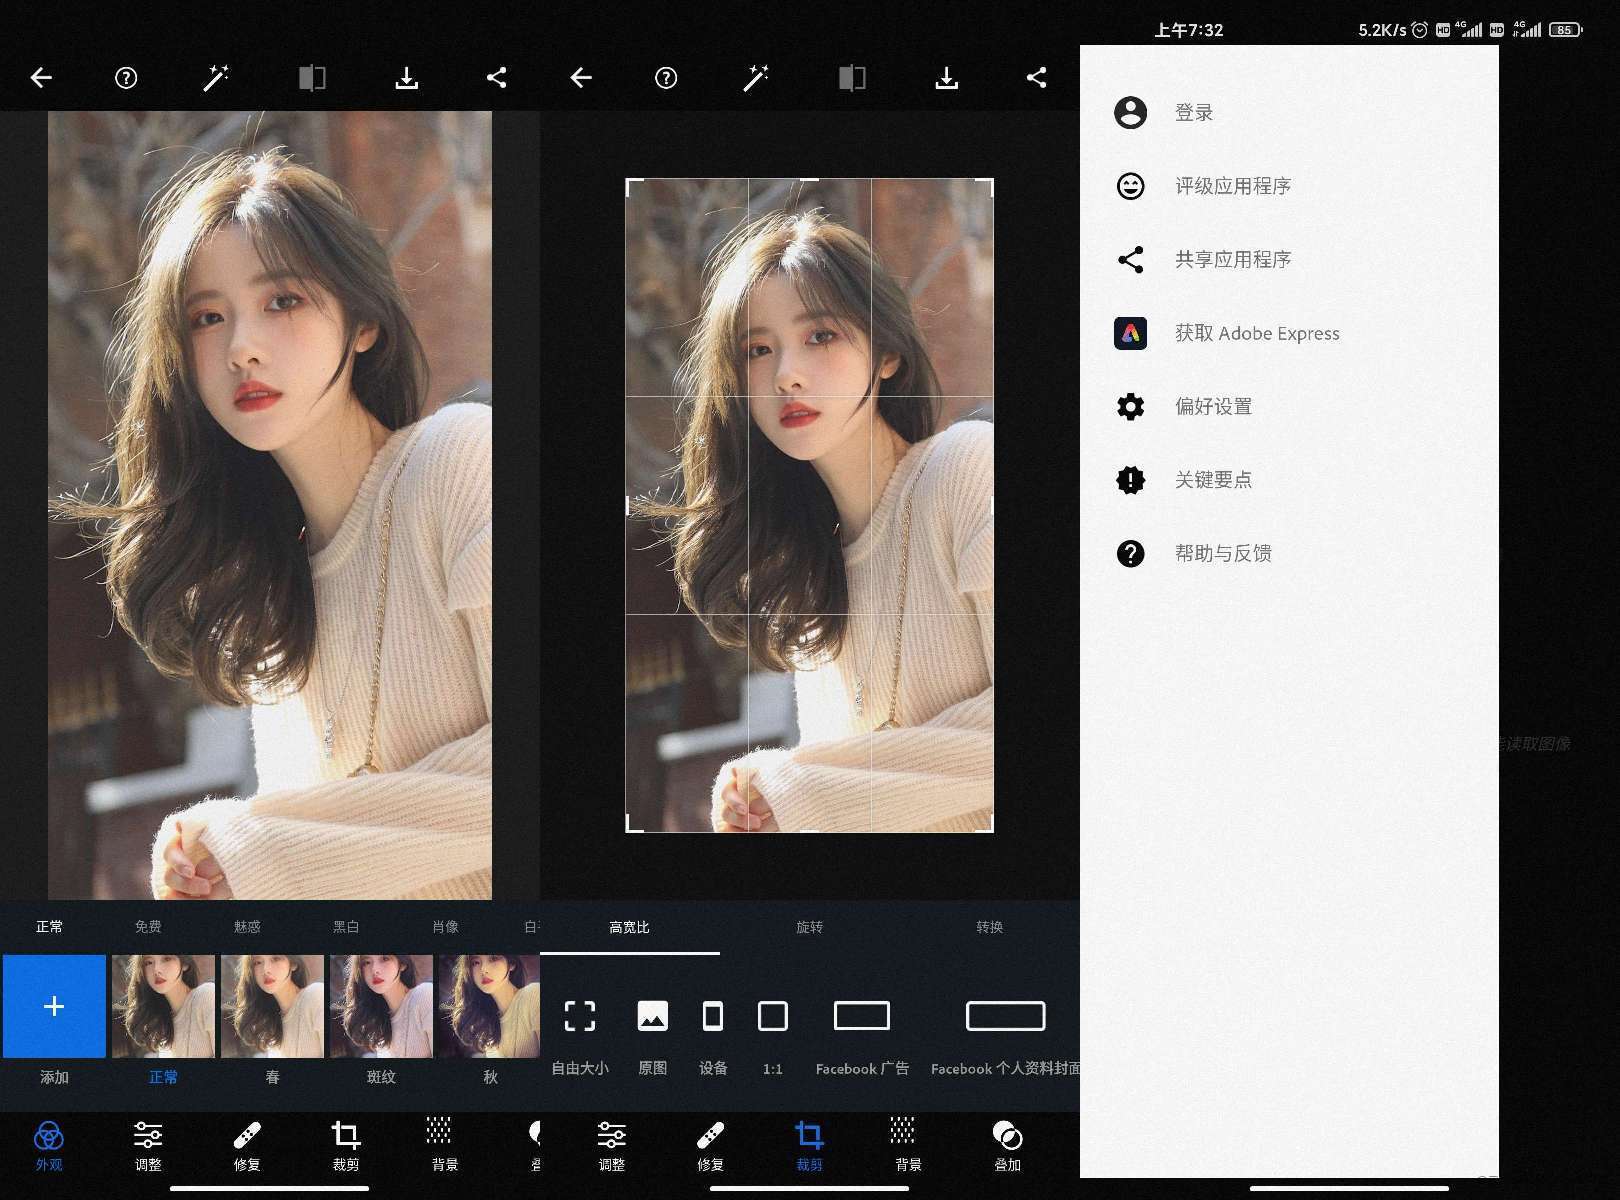Toggle compare original icon in the crop screen
This screenshot has height=1200, width=1620.
pos(852,78)
